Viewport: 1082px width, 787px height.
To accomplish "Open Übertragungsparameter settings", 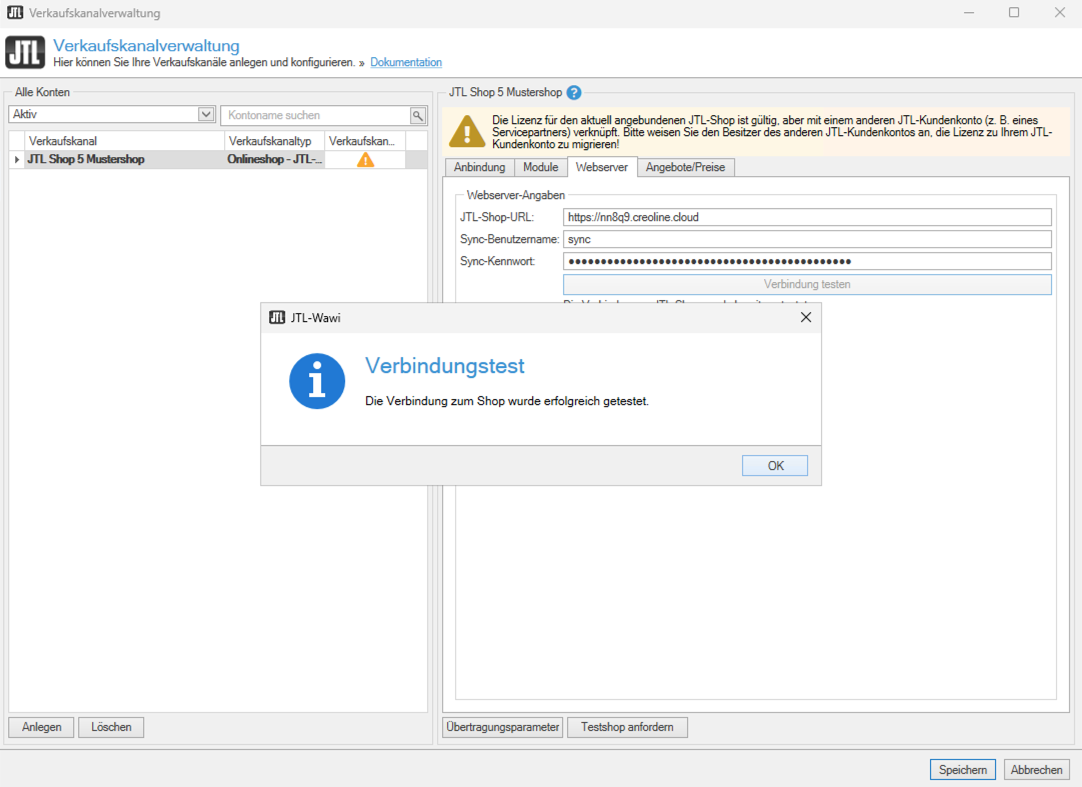I will 502,727.
